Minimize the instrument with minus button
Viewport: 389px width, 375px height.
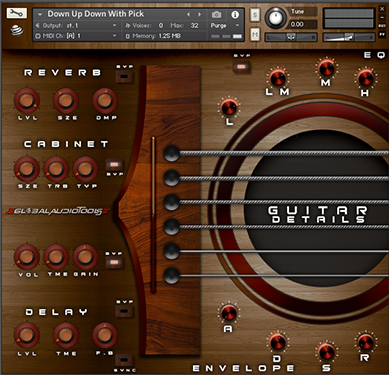(x=382, y=17)
